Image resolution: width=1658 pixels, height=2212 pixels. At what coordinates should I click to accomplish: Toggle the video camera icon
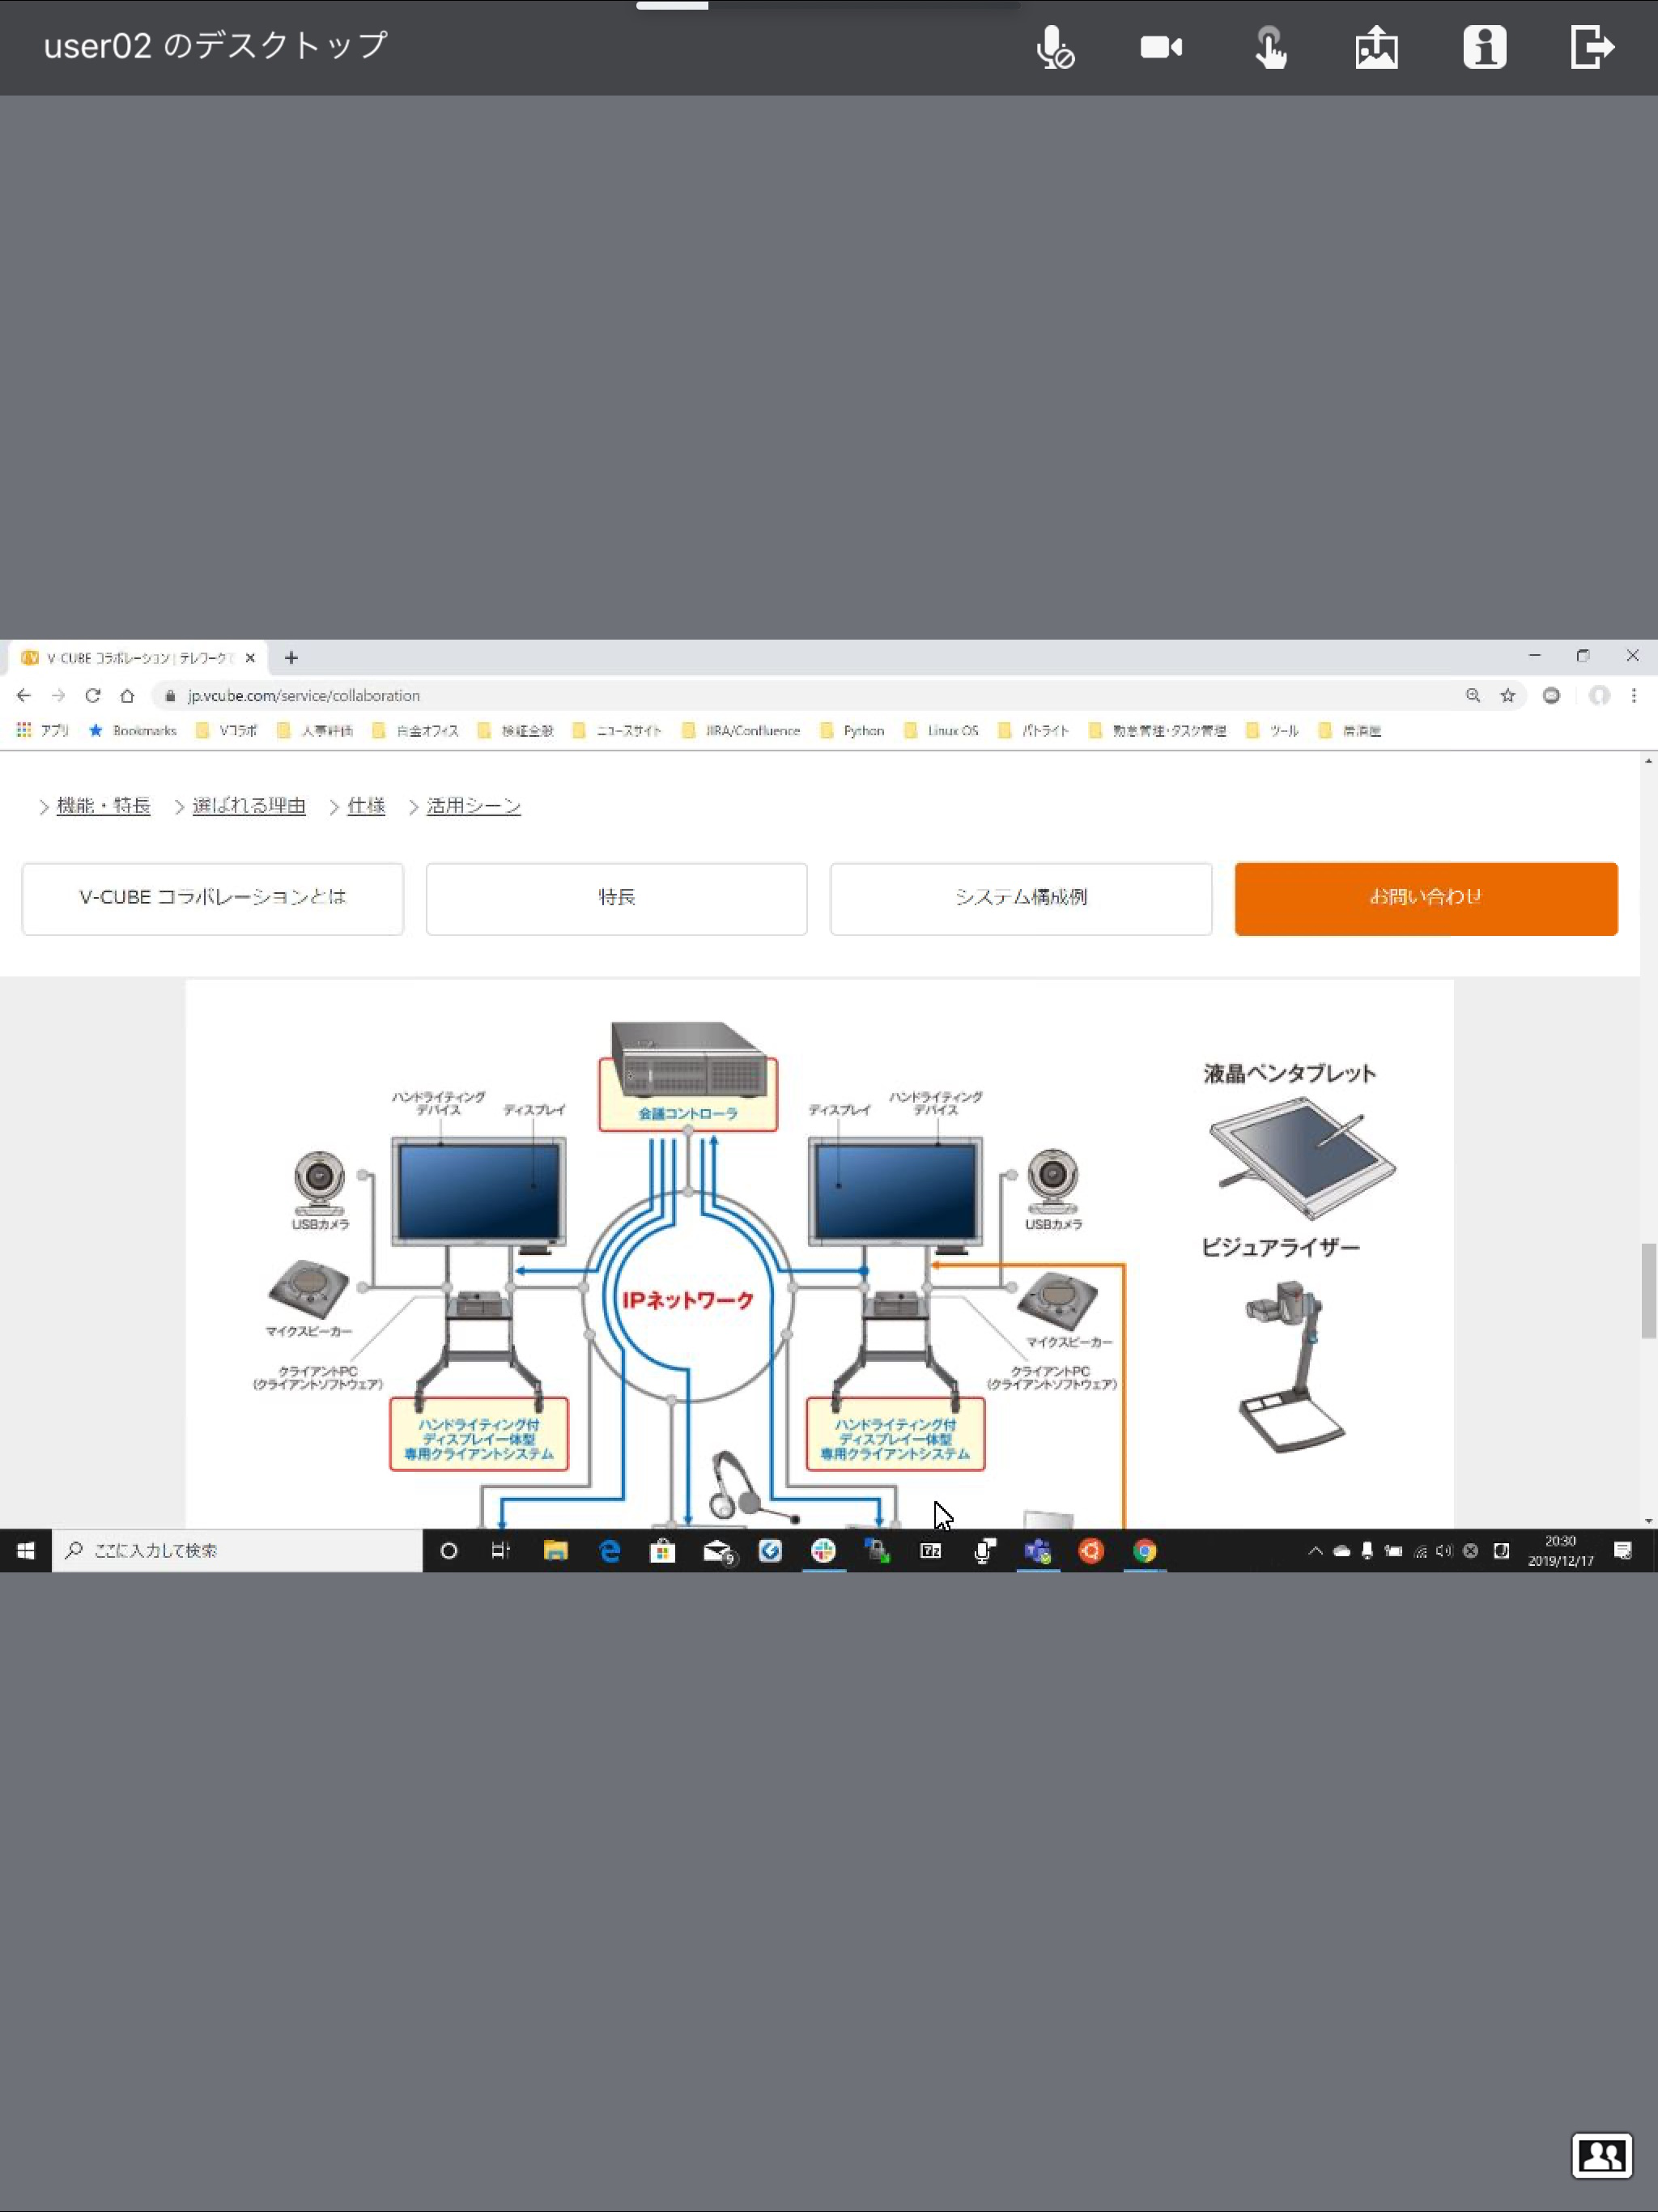(1161, 47)
